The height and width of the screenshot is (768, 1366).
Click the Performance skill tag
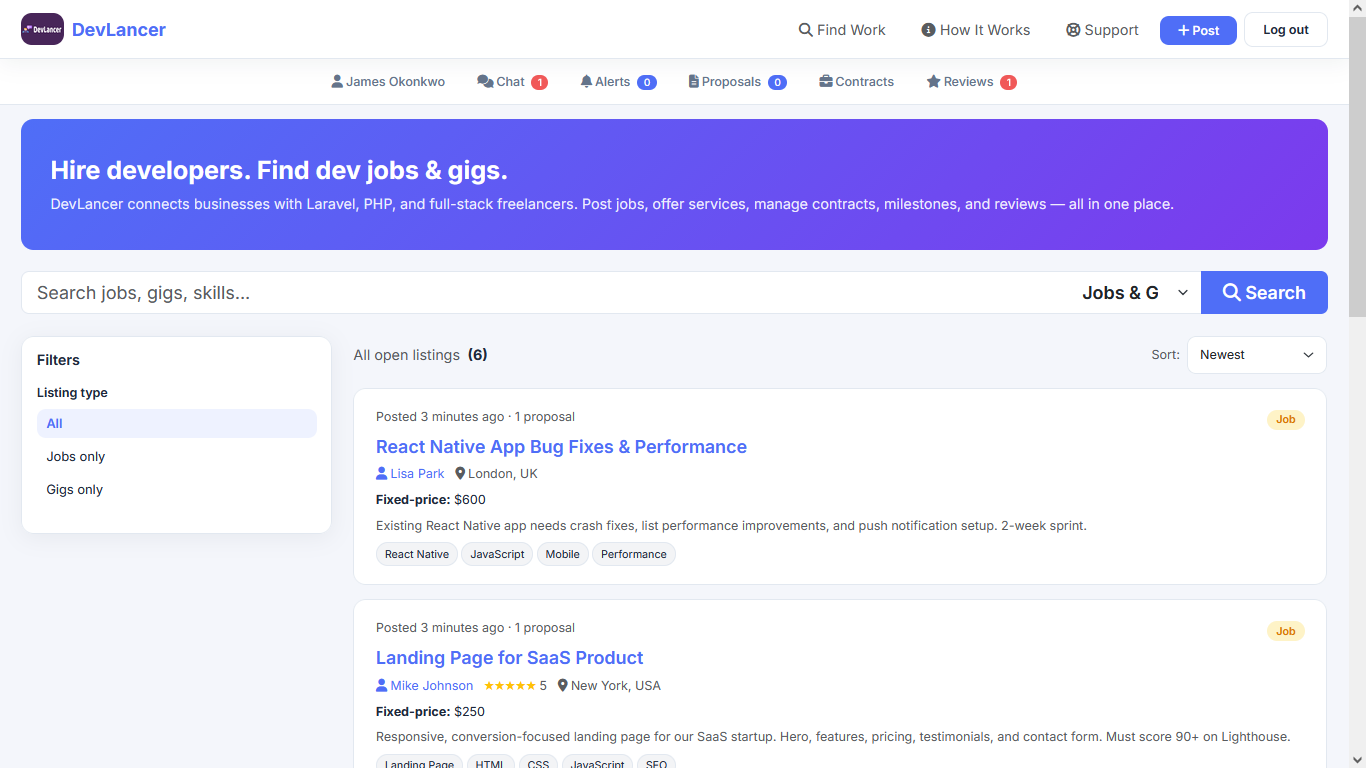(634, 554)
